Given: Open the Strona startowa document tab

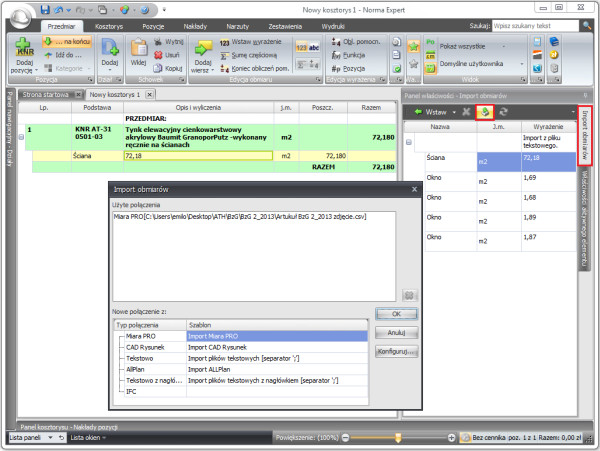Looking at the screenshot, I should pos(49,93).
